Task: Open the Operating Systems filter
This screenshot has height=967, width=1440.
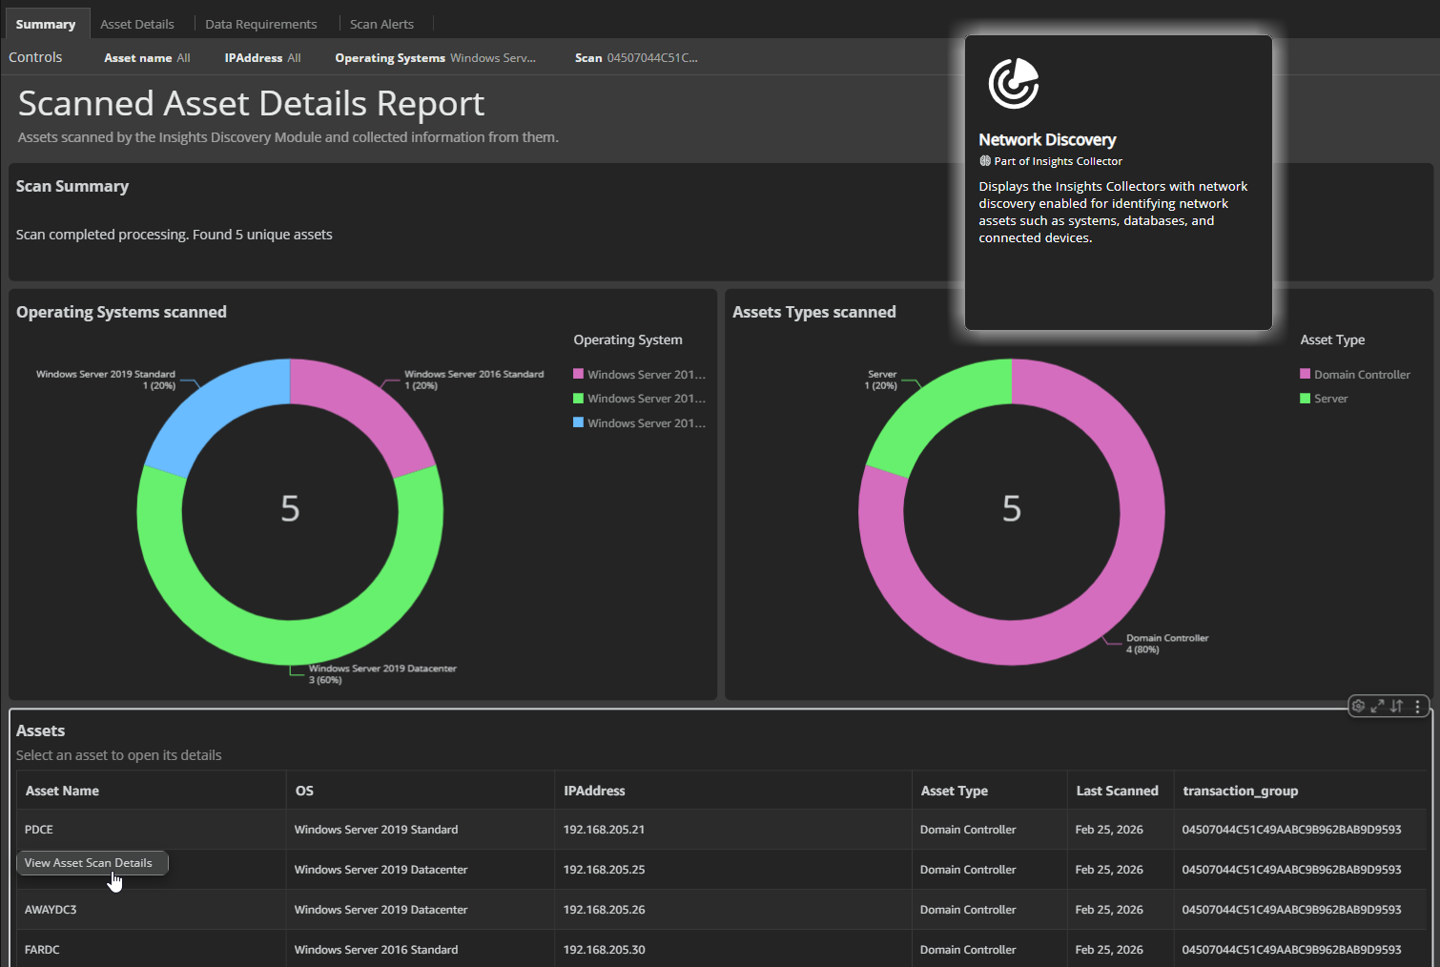Action: (435, 57)
